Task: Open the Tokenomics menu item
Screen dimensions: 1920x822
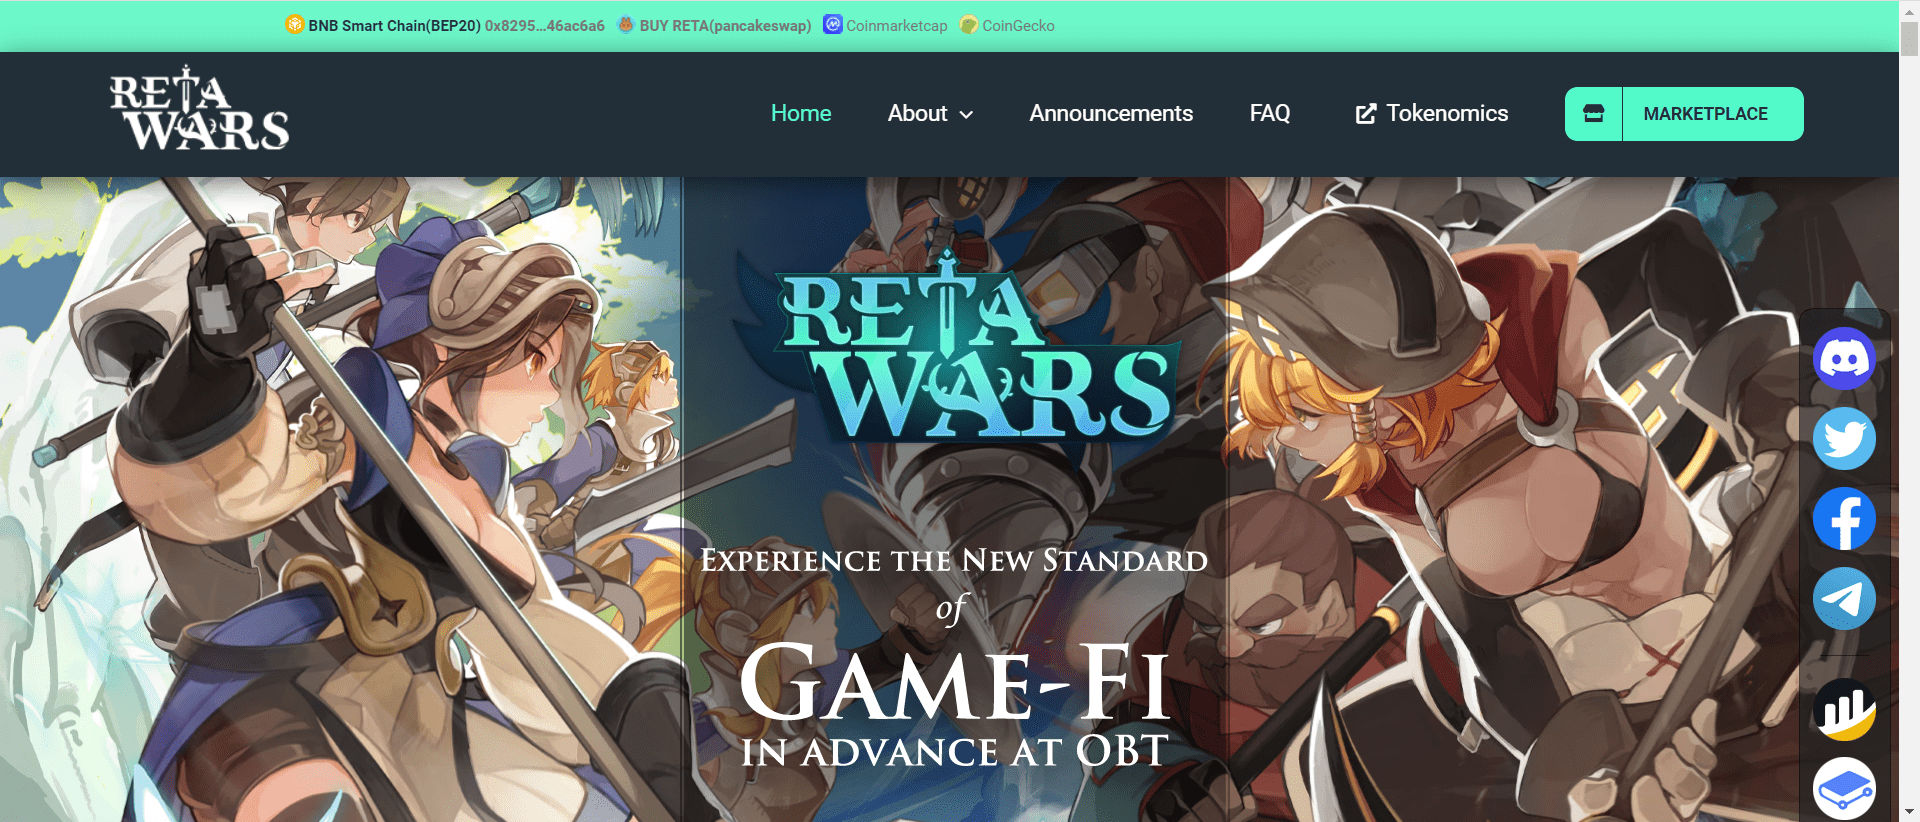Action: (1447, 114)
